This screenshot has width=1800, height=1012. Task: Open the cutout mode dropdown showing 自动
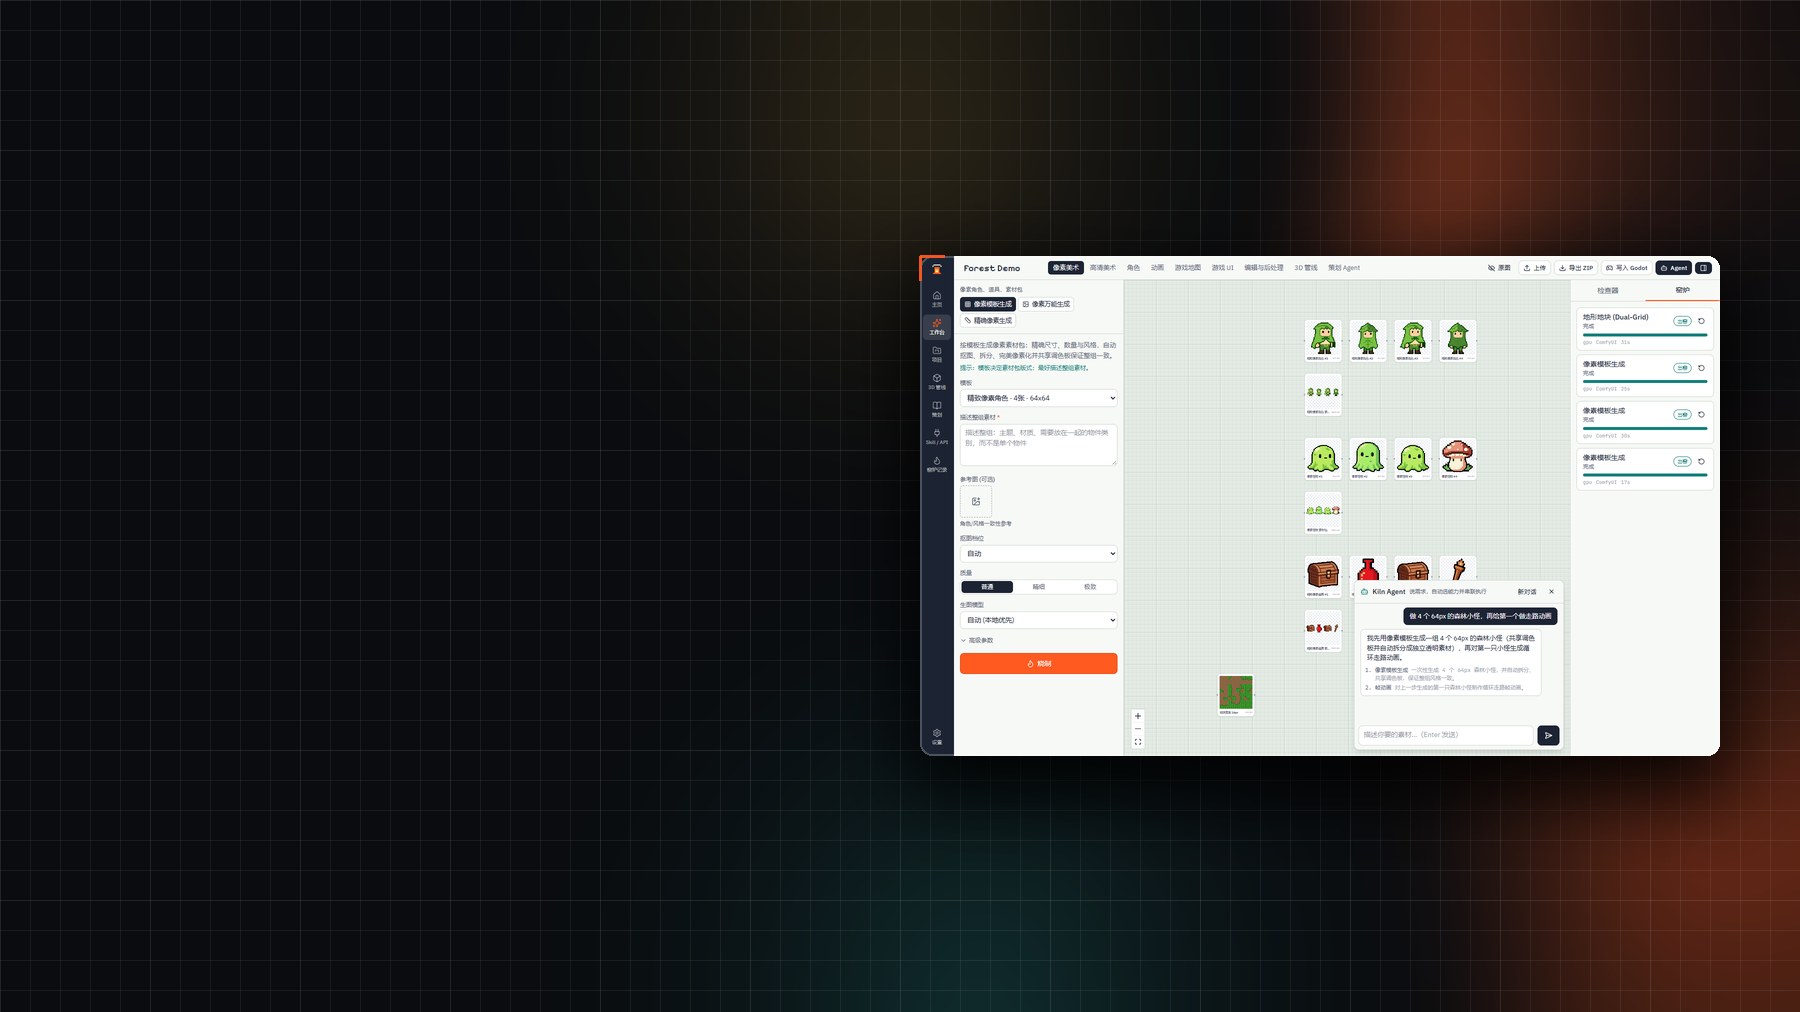[1039, 553]
